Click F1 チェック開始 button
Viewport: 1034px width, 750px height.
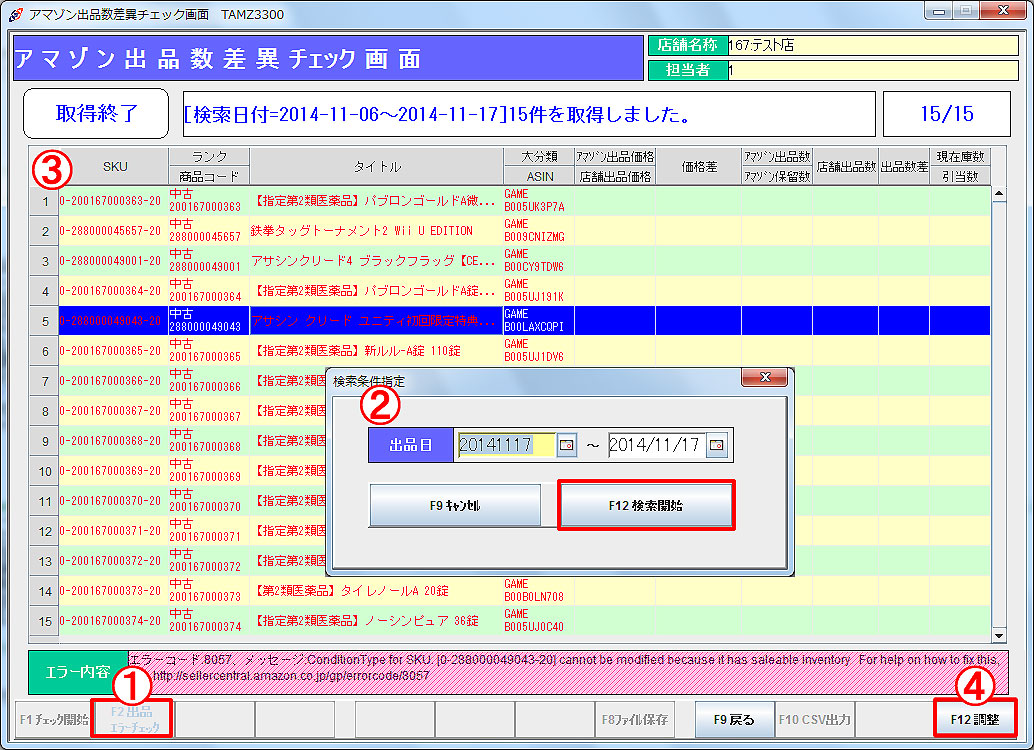tap(54, 719)
